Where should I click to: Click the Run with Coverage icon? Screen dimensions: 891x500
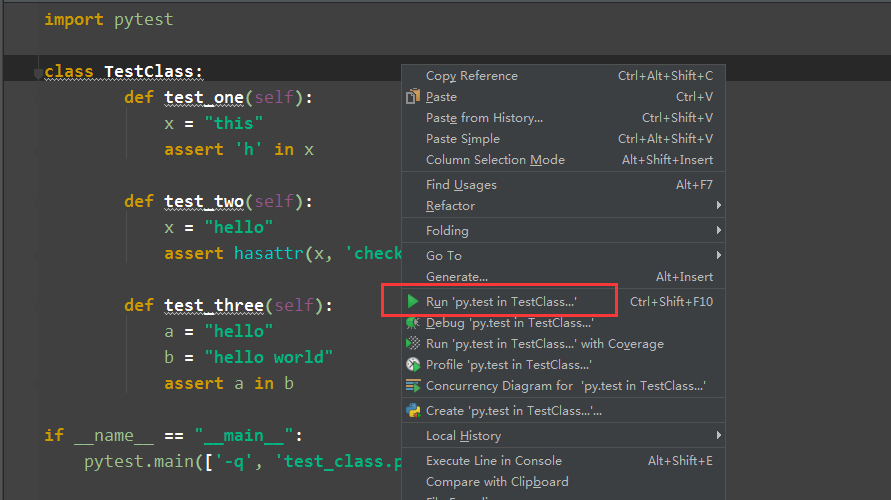tap(413, 344)
